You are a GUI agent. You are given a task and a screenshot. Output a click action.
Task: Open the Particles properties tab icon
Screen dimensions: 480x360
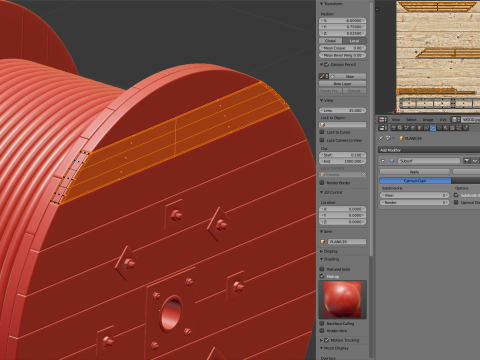(x=459, y=128)
